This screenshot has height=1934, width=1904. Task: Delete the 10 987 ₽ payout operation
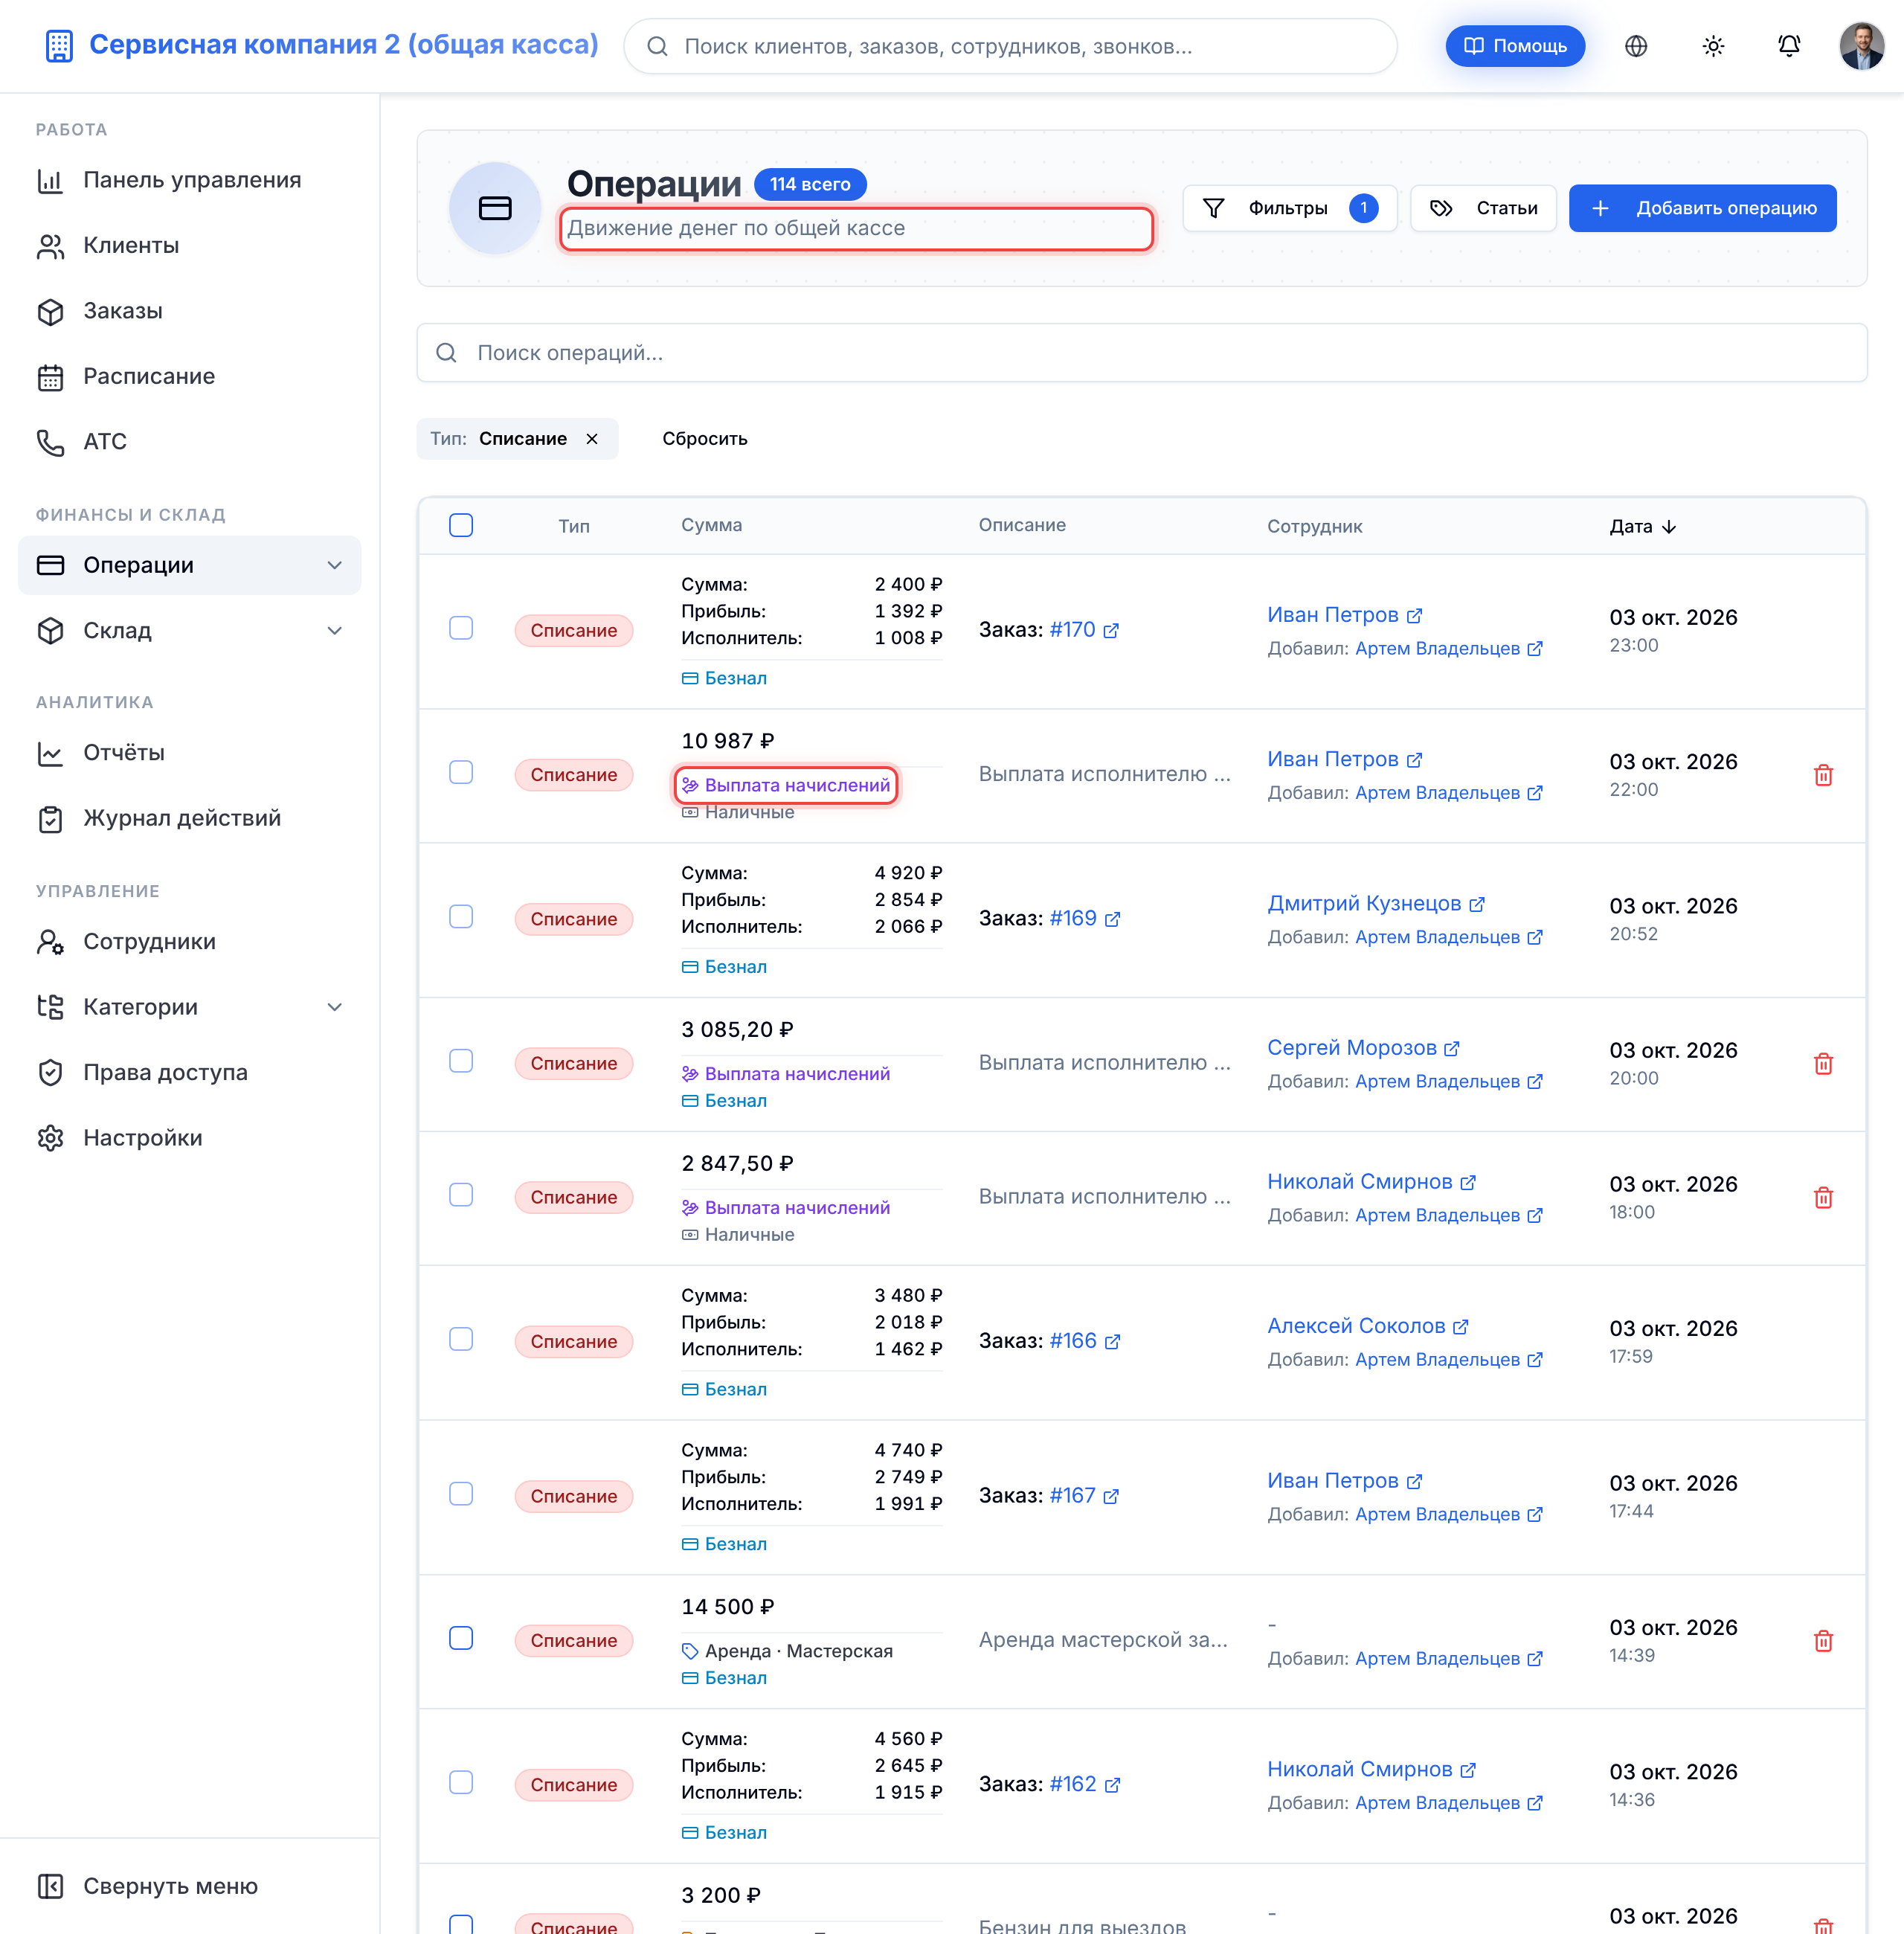click(1822, 775)
